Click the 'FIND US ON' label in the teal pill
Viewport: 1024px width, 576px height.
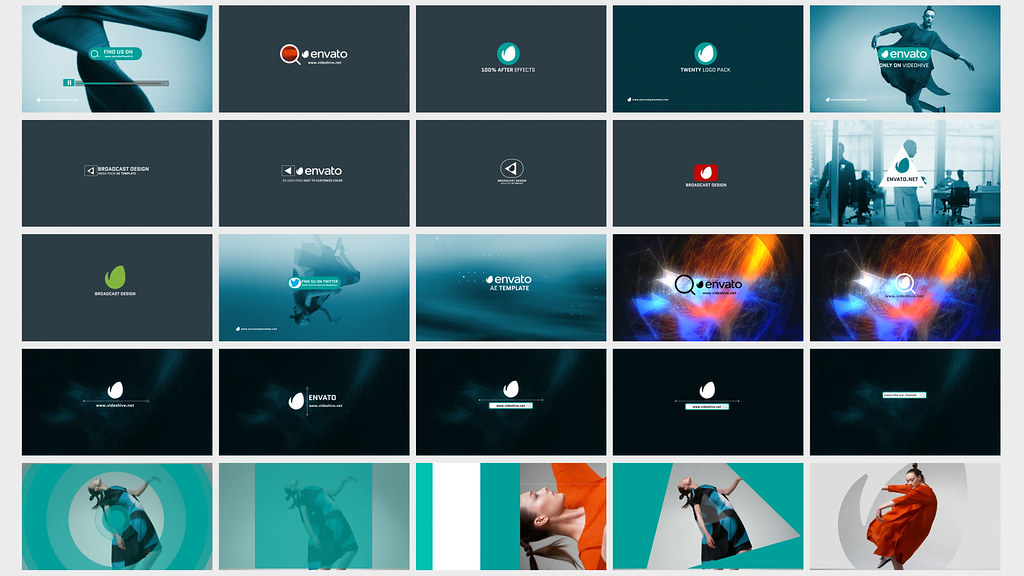click(x=118, y=52)
